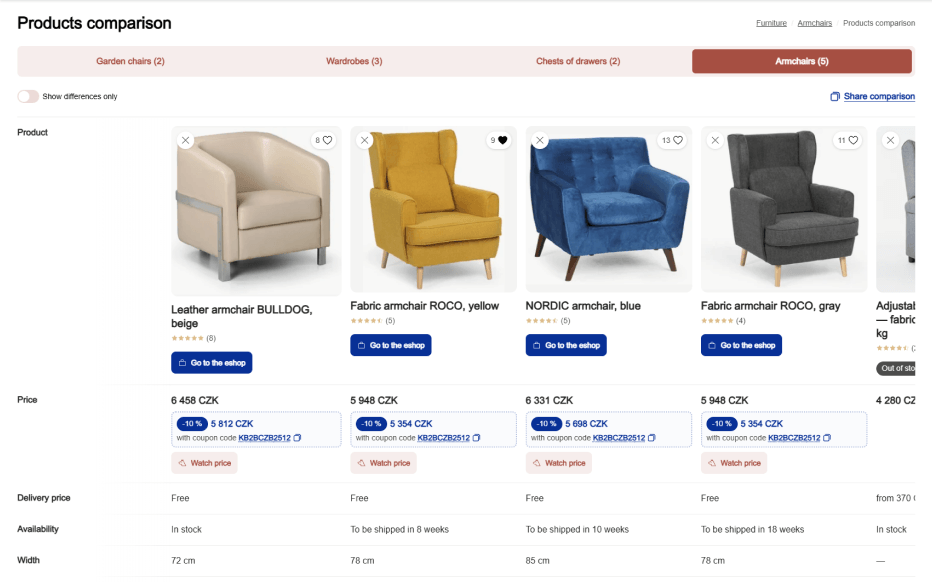This screenshot has width=932, height=582.
Task: Remove the NORDIC blue armchair from comparison
Action: 540,141
